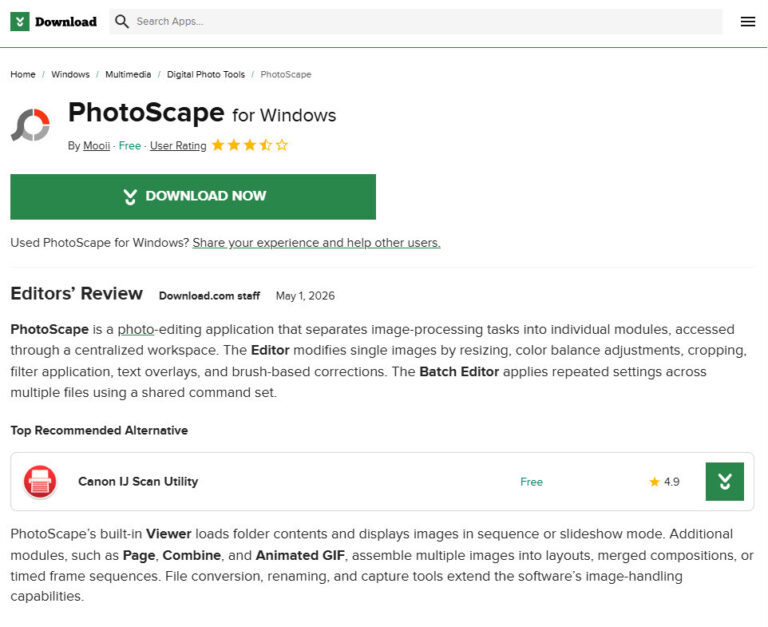Click the User Rating link
The image size is (768, 627).
pyautogui.click(x=178, y=146)
